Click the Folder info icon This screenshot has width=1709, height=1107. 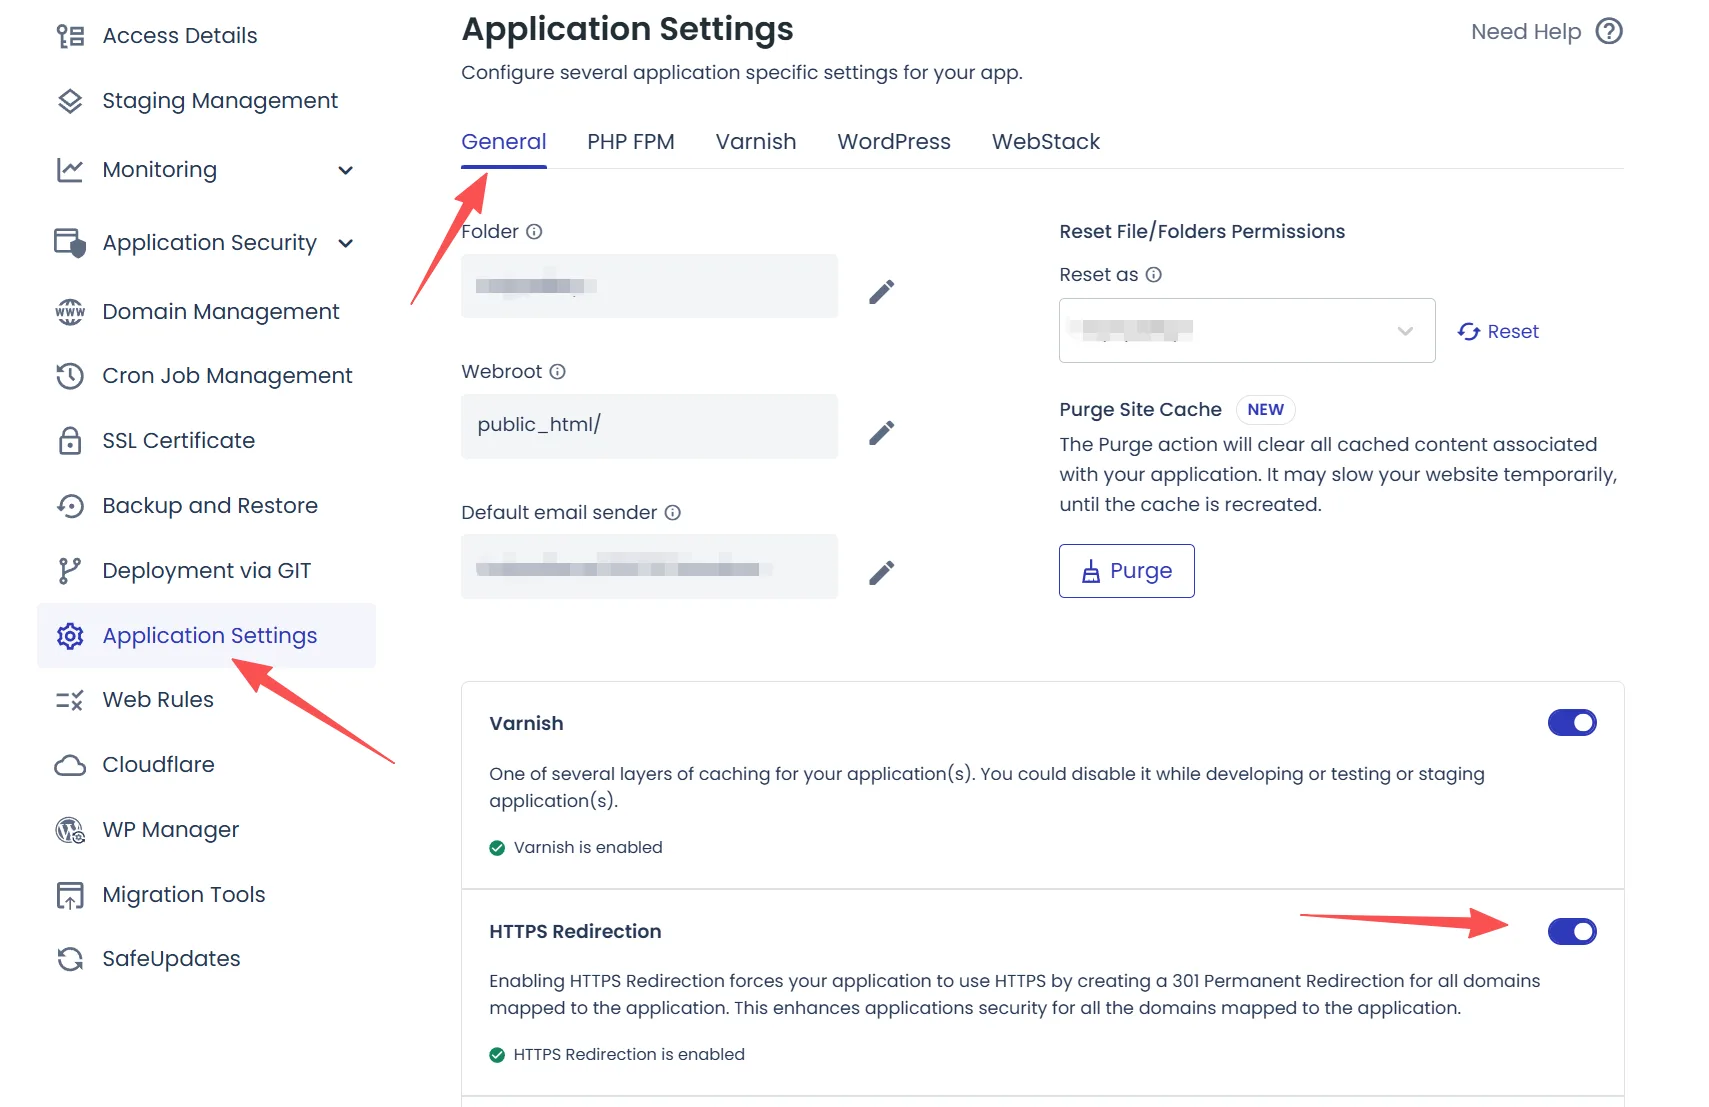(x=534, y=232)
